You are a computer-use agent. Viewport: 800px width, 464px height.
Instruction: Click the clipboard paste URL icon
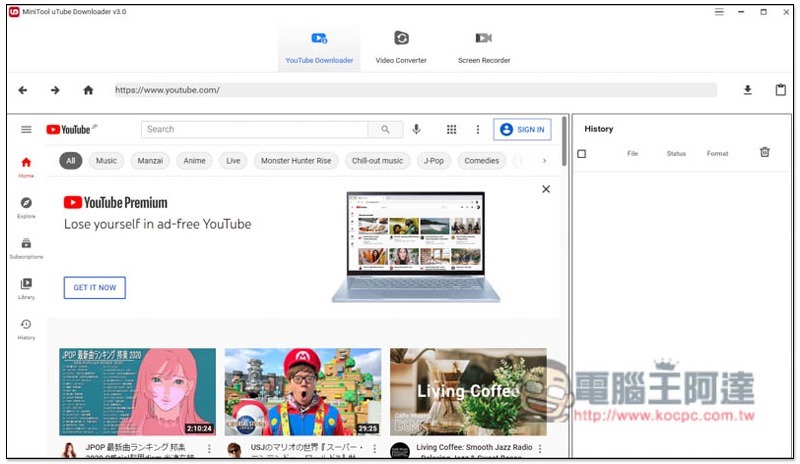[781, 90]
